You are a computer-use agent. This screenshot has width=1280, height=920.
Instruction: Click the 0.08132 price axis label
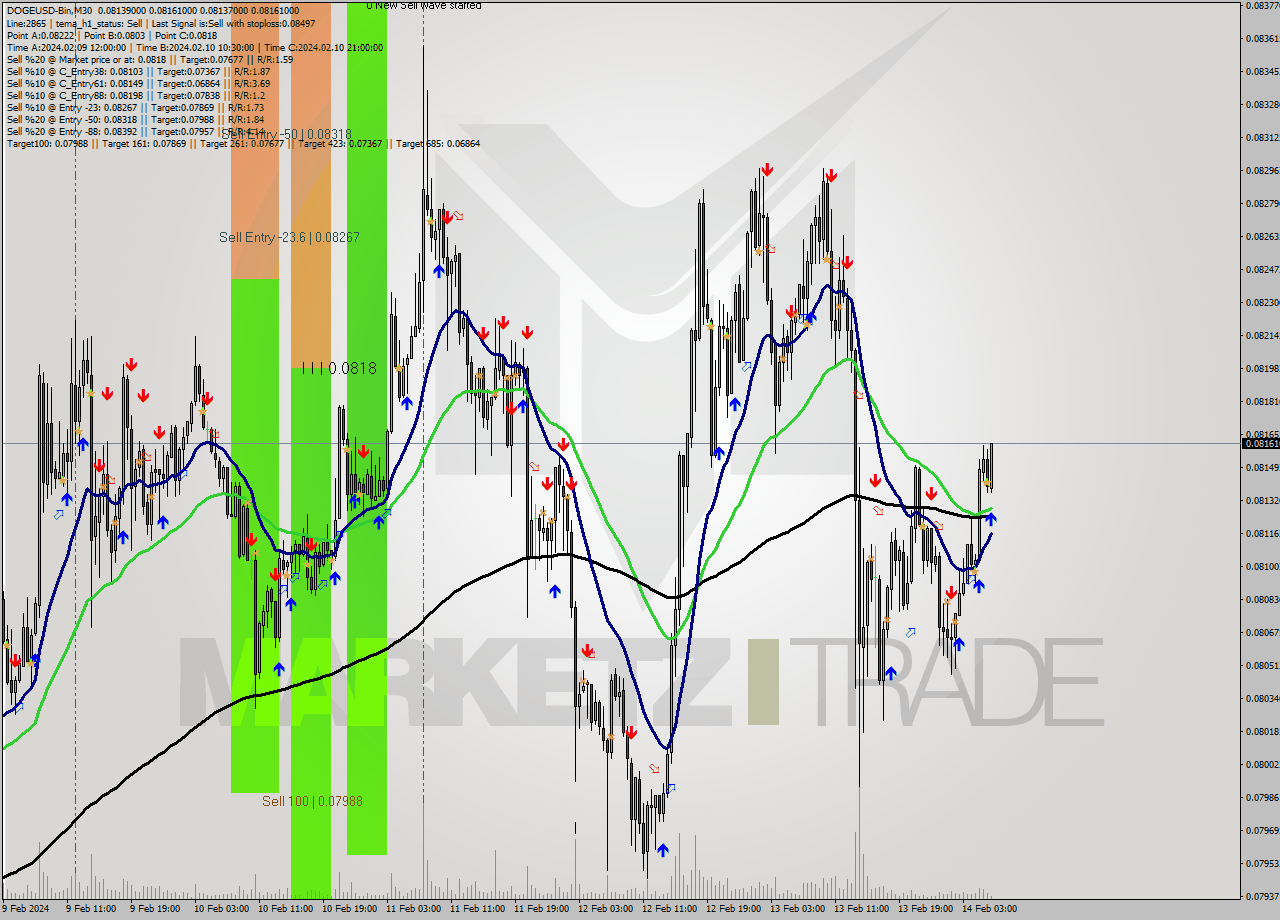pos(1264,500)
